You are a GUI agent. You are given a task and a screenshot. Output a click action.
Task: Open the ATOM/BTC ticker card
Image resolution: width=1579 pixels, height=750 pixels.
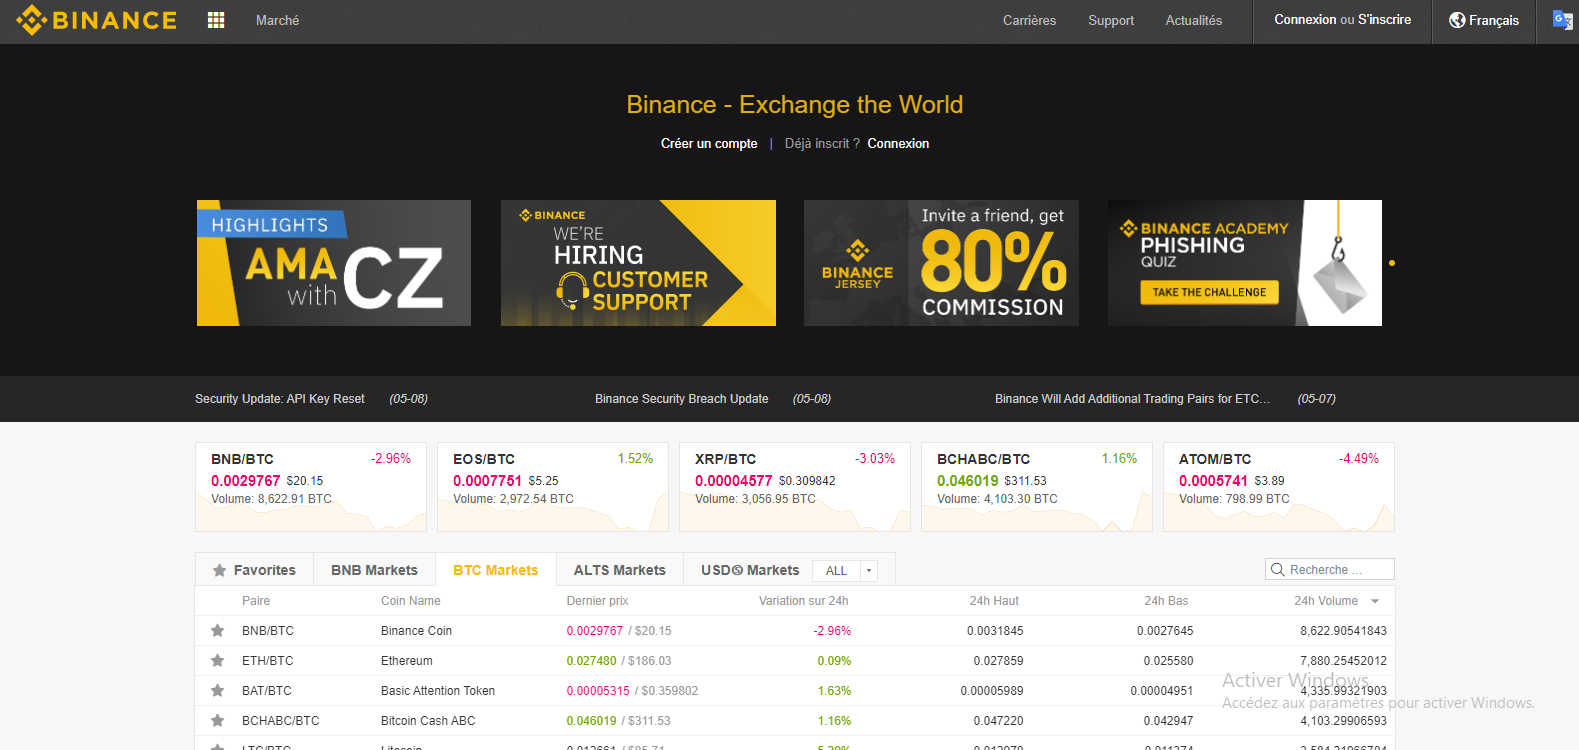(x=1279, y=487)
